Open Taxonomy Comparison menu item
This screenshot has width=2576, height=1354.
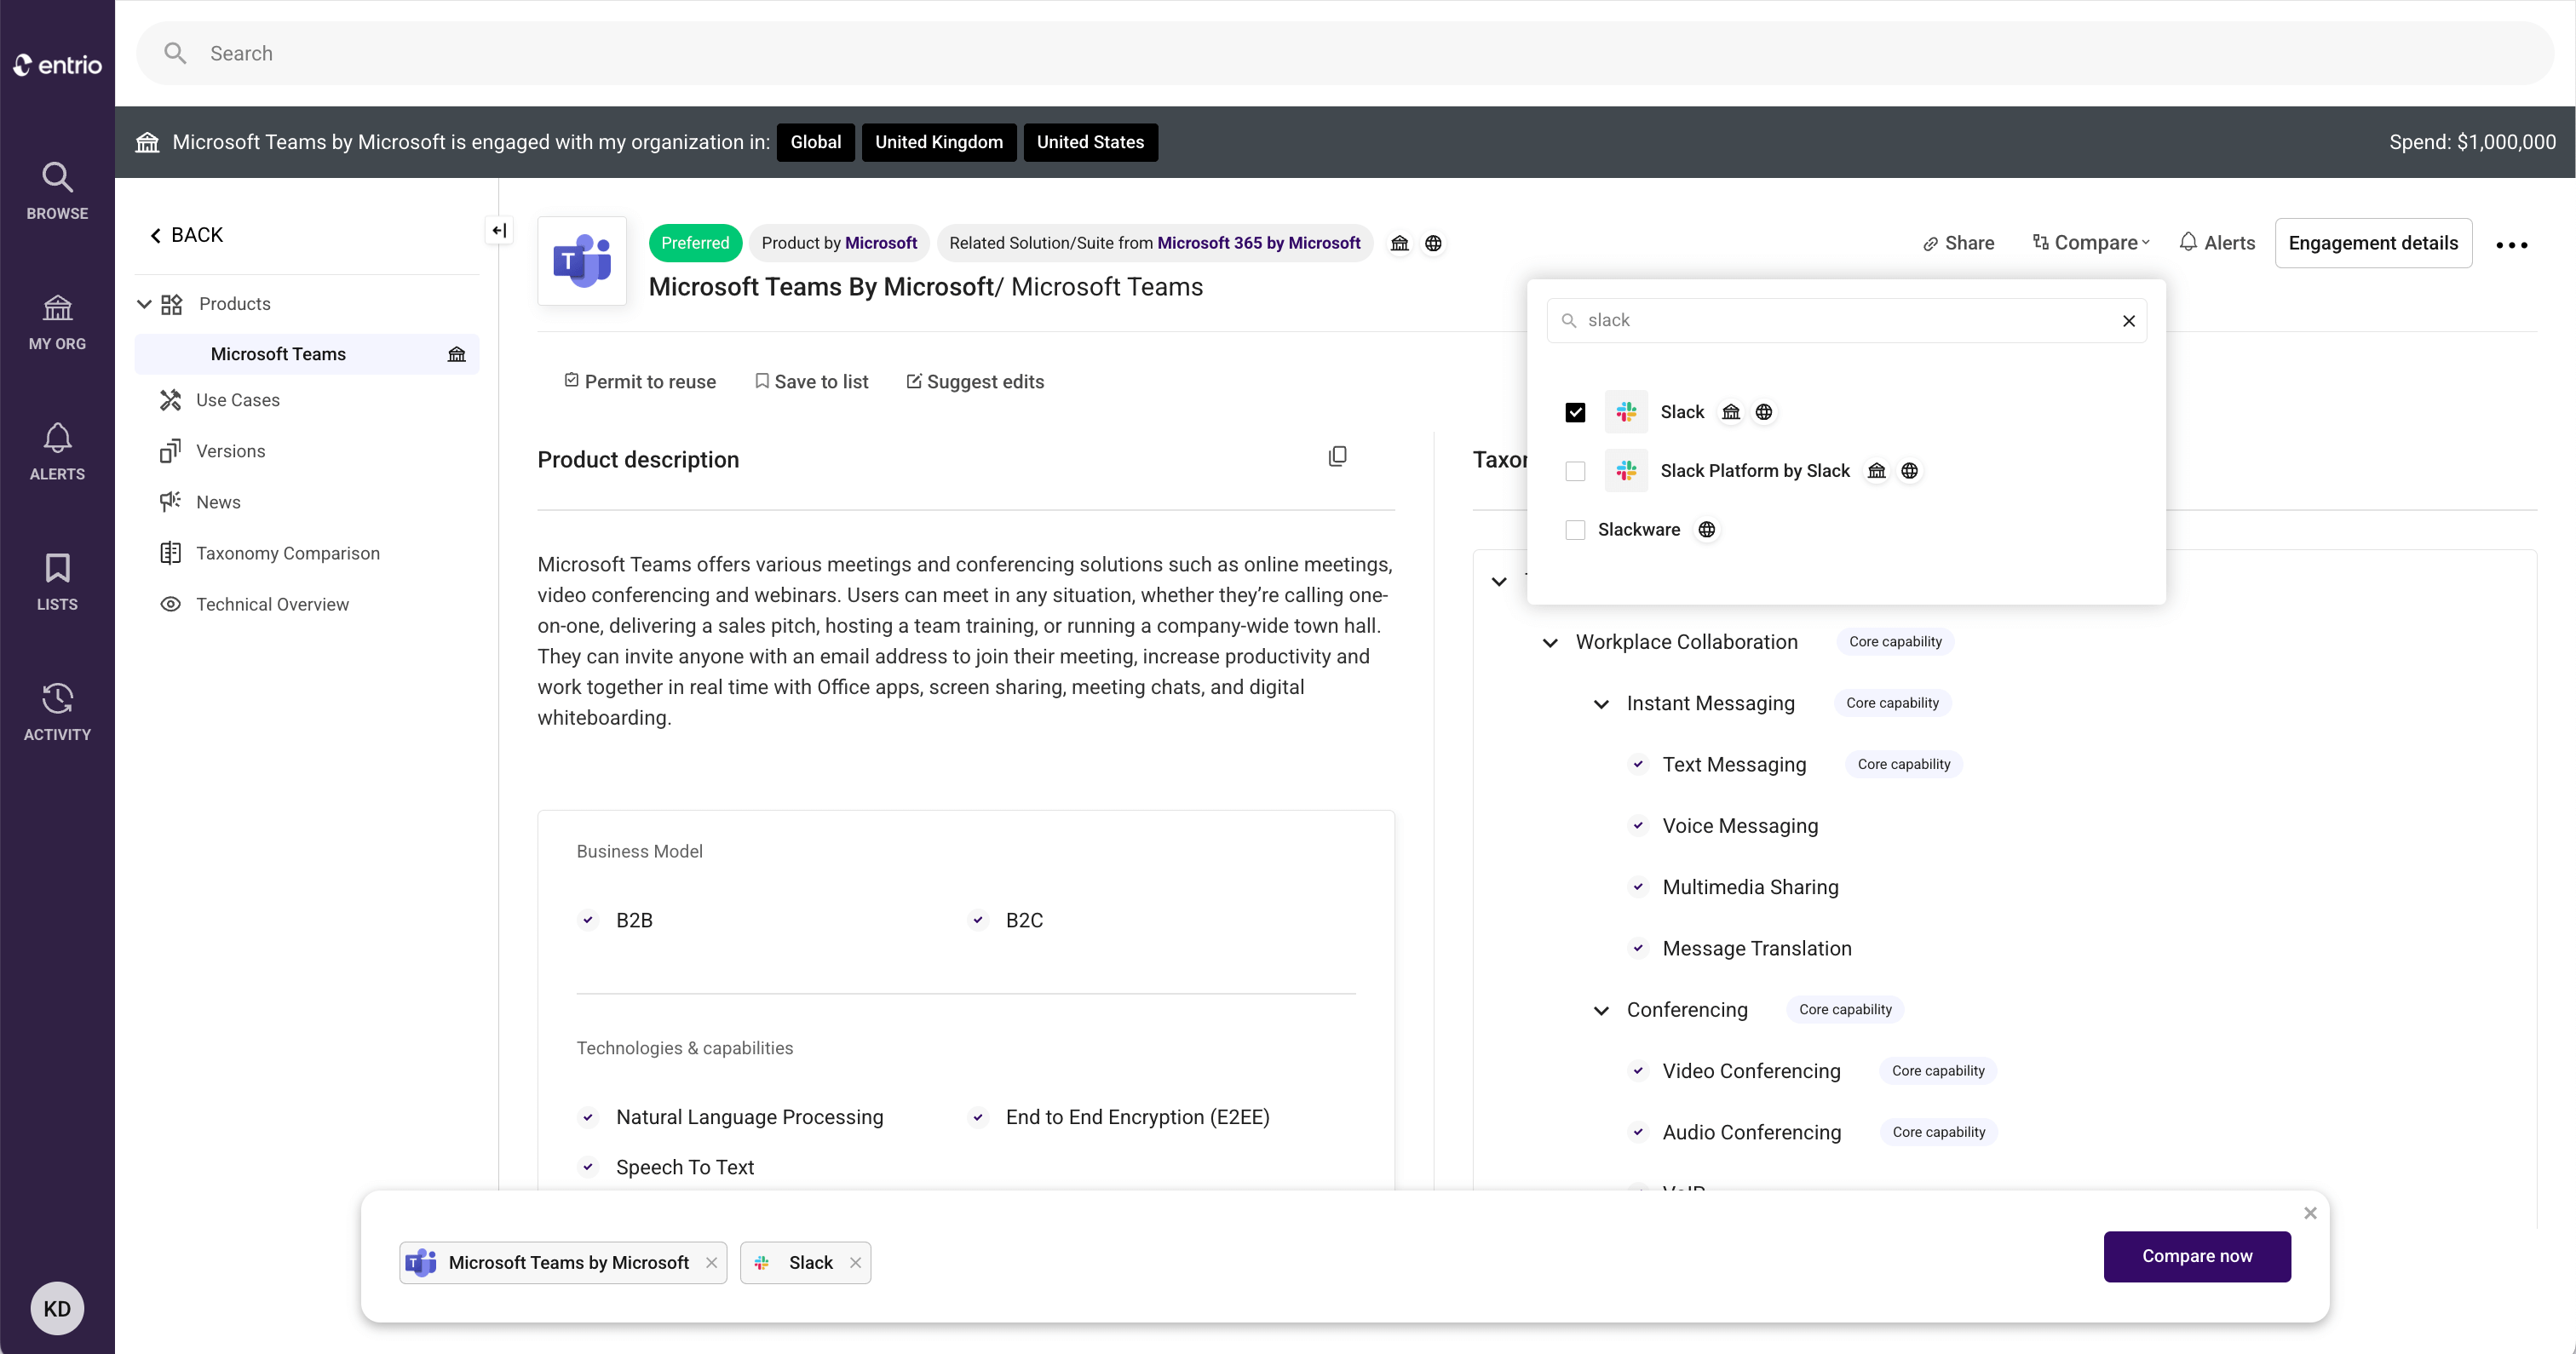pyautogui.click(x=287, y=553)
